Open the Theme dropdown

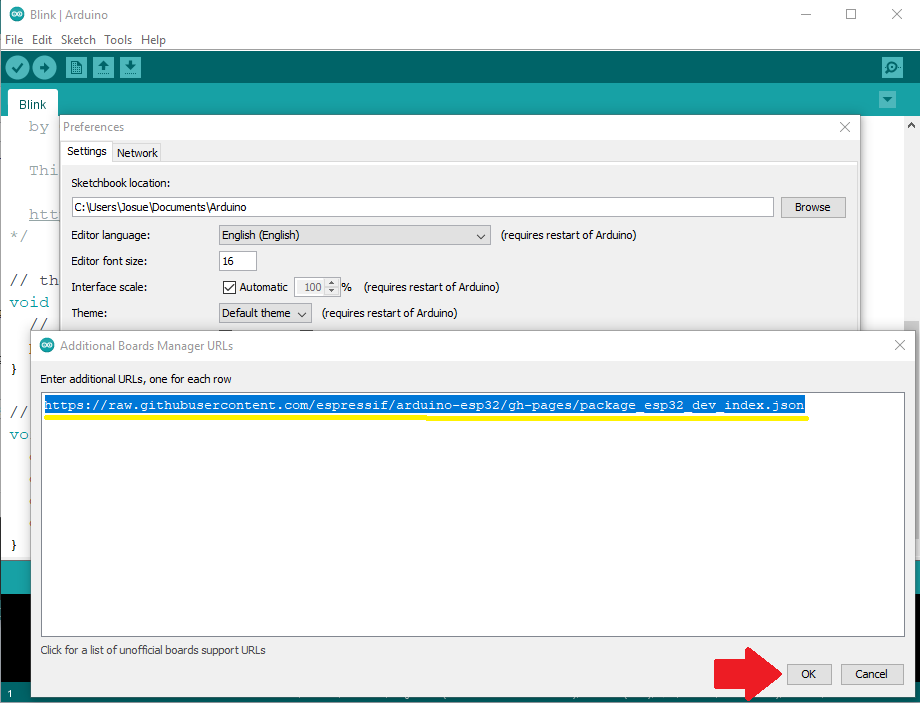click(x=265, y=313)
